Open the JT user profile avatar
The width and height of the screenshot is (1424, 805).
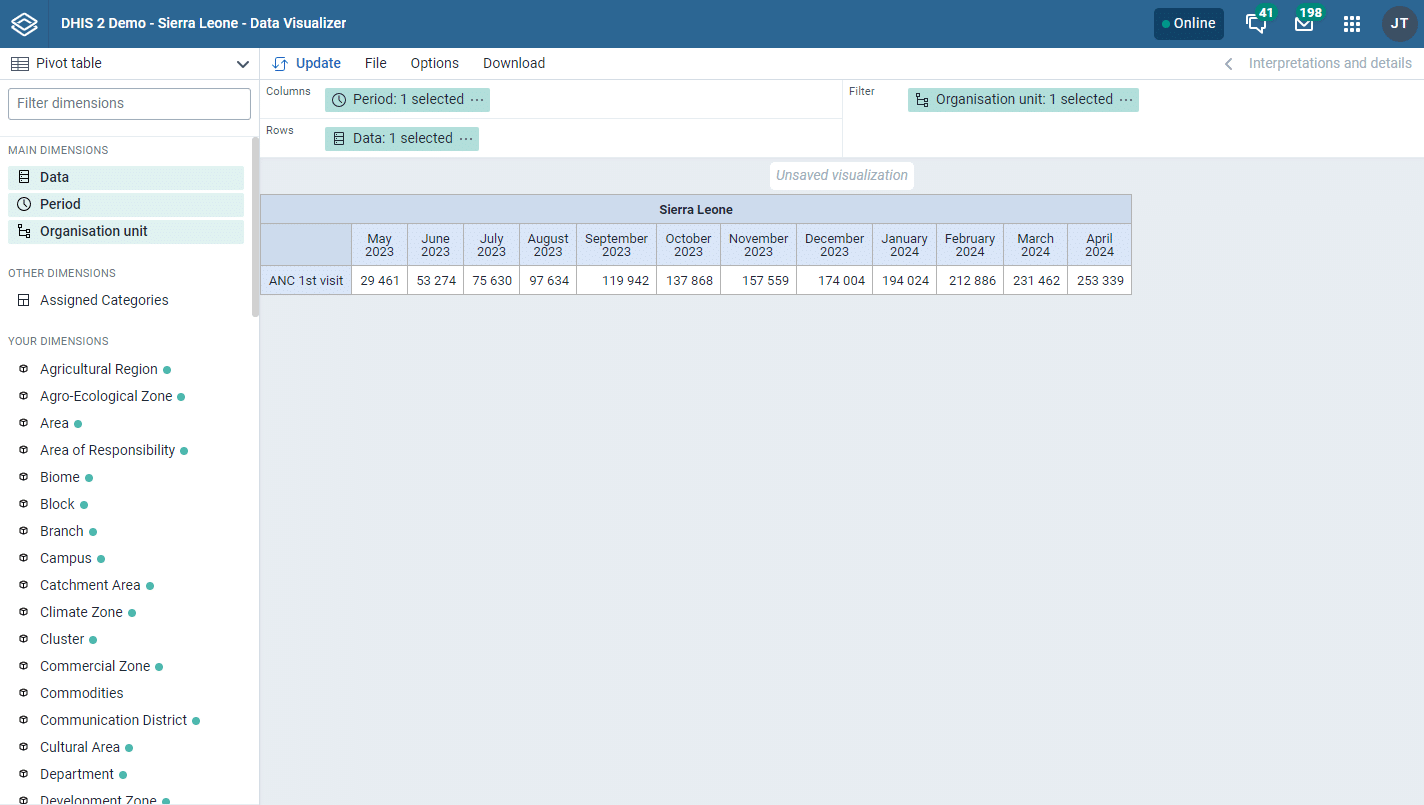tap(1400, 24)
